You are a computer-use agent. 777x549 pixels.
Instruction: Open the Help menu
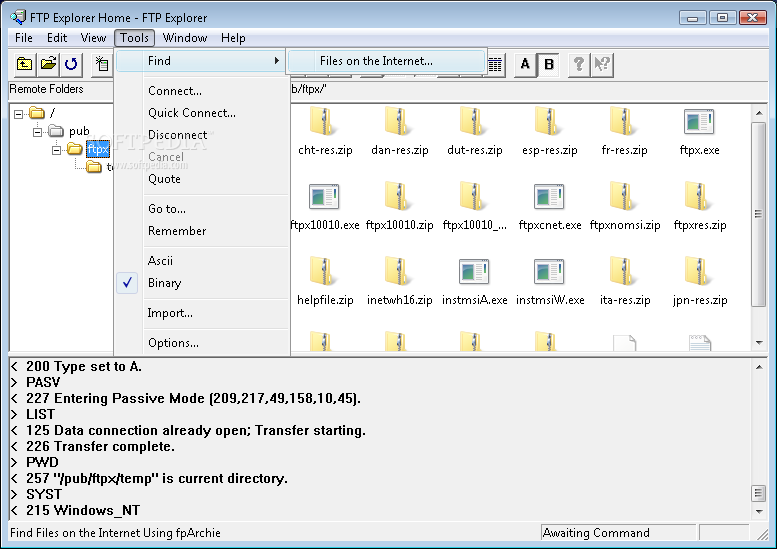[x=233, y=38]
